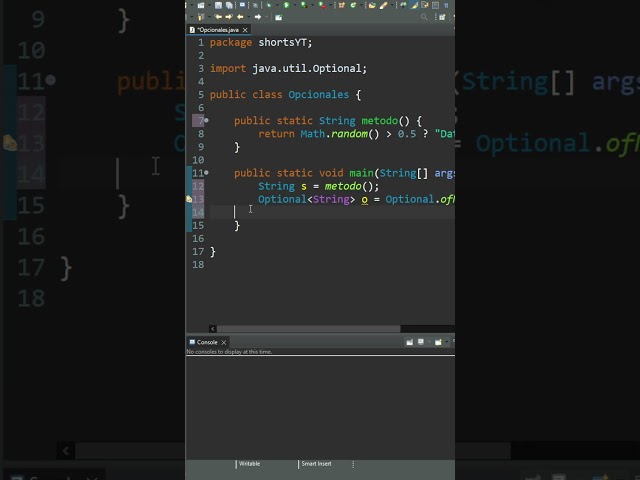The width and height of the screenshot is (640, 480).
Task: Click the Save All icon
Action: pyautogui.click(x=229, y=5)
